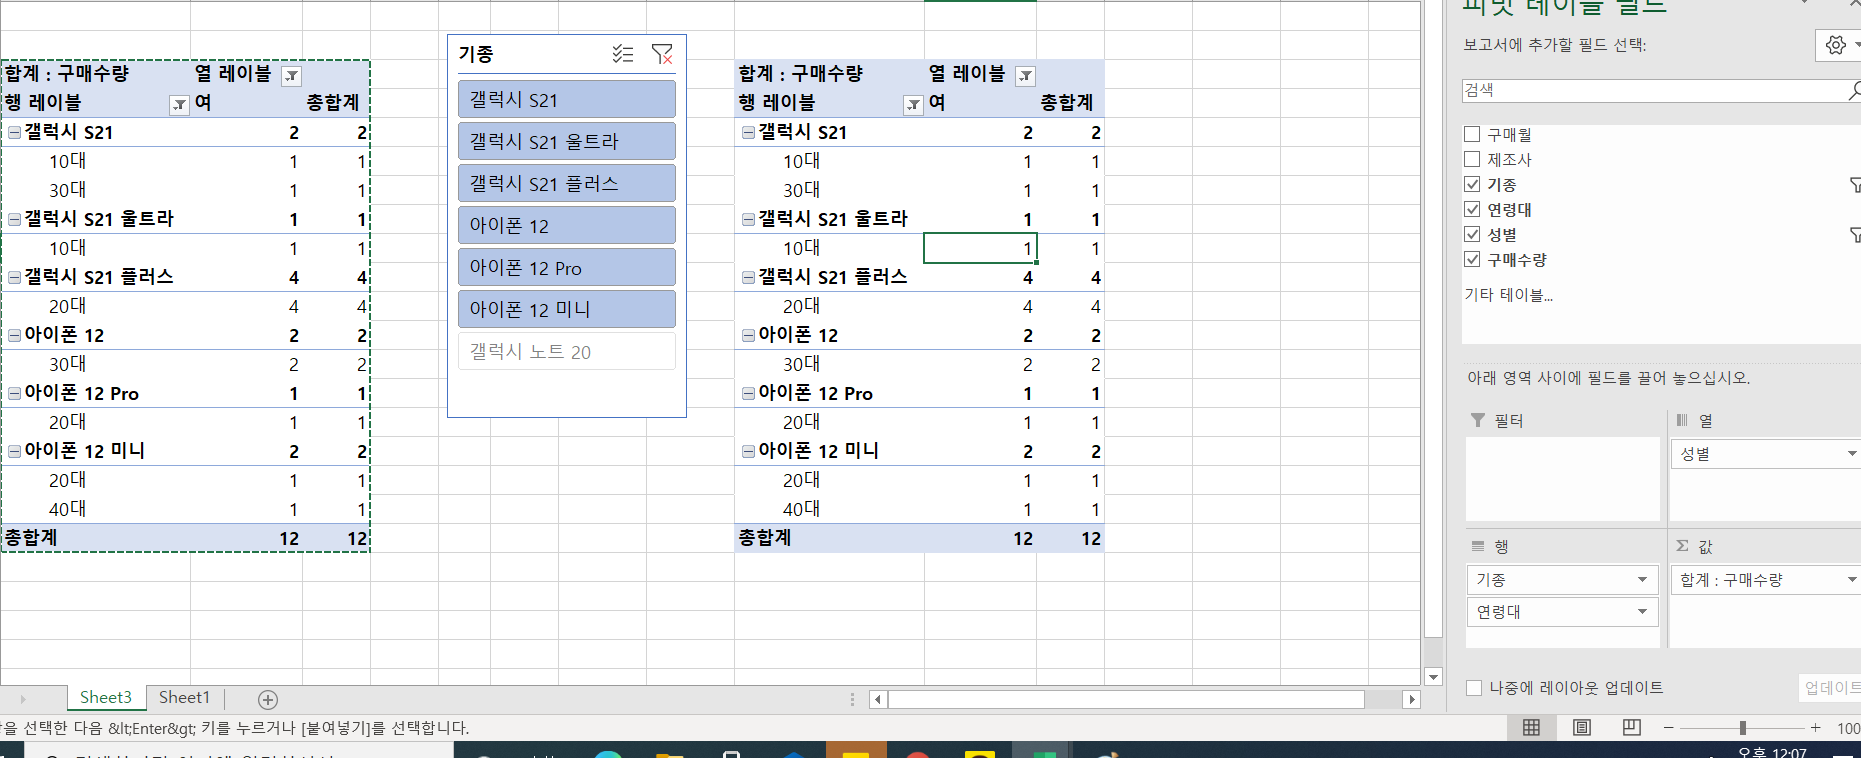1861x758 pixels.
Task: Switch to Normal view
Action: coord(1531,728)
